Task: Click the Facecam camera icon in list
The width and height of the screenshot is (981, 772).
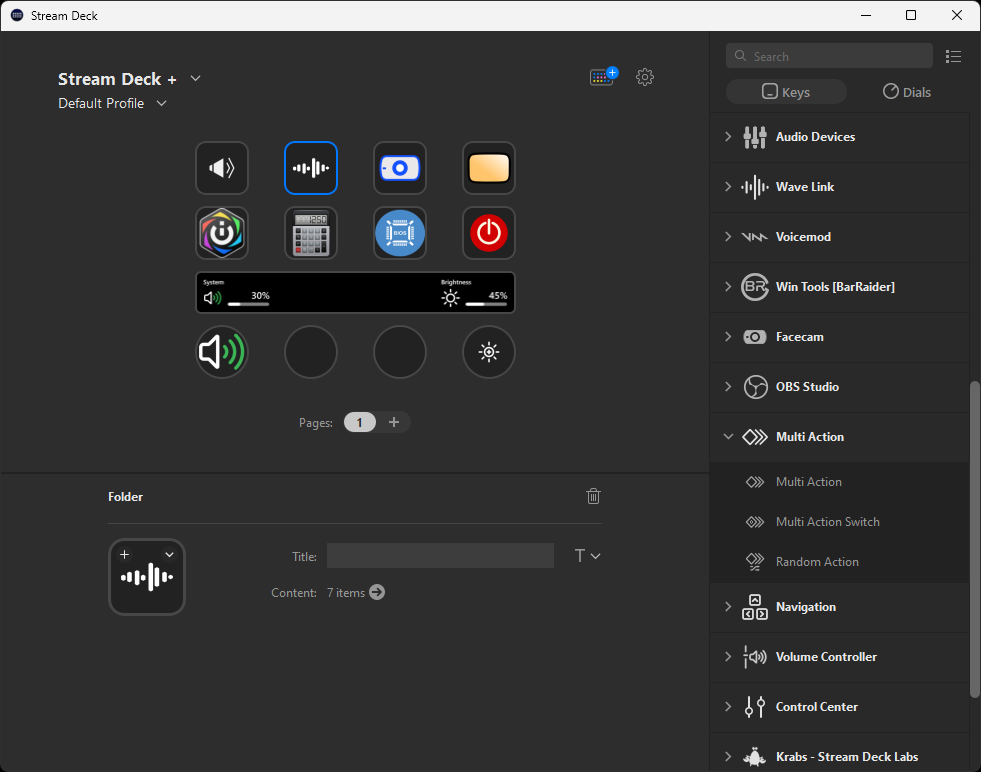Action: (x=755, y=337)
